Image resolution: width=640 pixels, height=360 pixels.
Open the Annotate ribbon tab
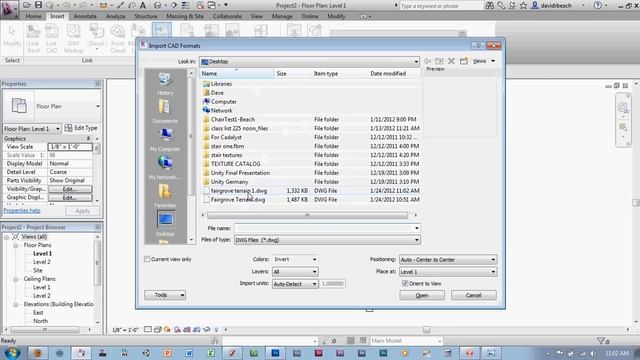[85, 16]
